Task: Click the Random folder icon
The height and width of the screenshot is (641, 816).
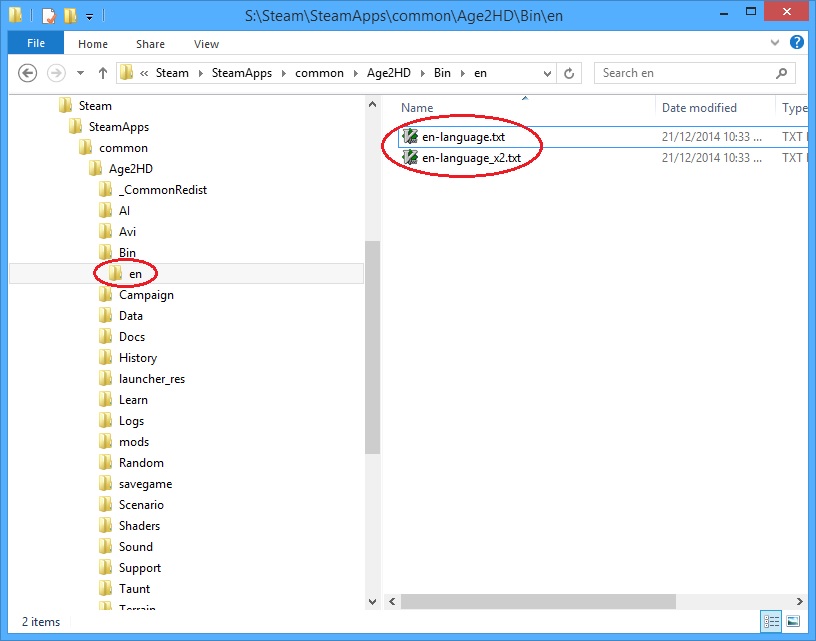Action: pyautogui.click(x=105, y=463)
